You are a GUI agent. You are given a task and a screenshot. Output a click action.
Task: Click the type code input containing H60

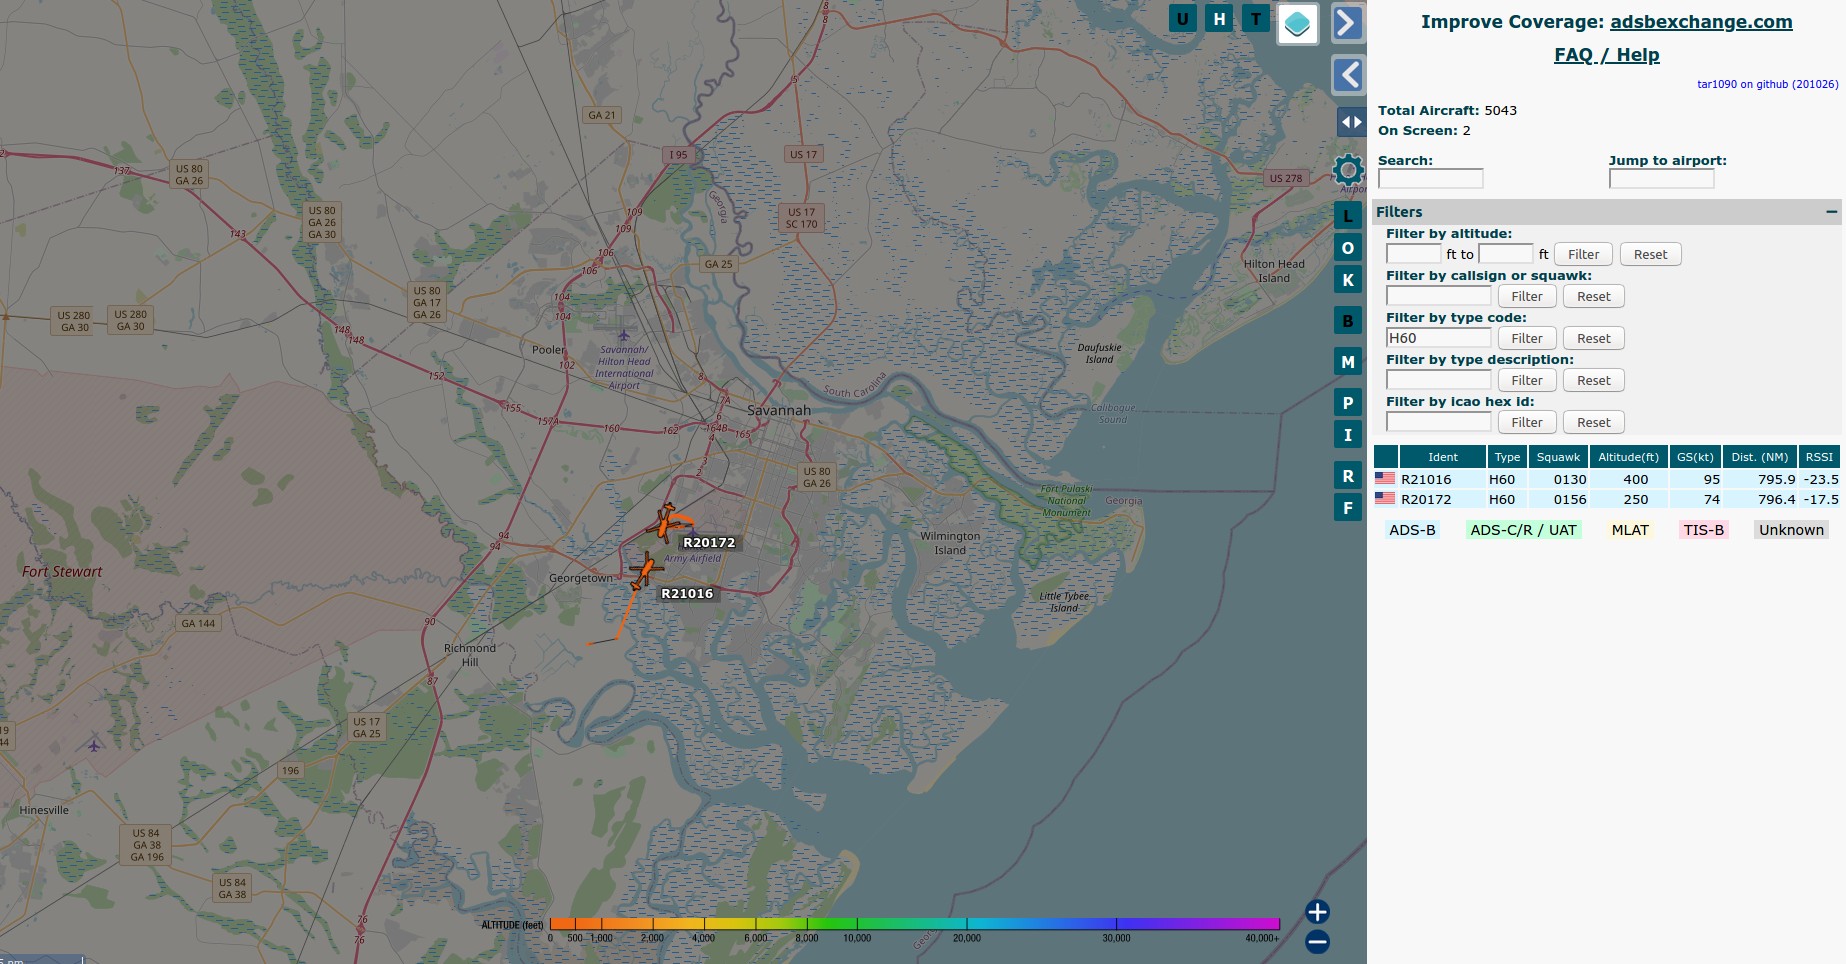point(1438,338)
